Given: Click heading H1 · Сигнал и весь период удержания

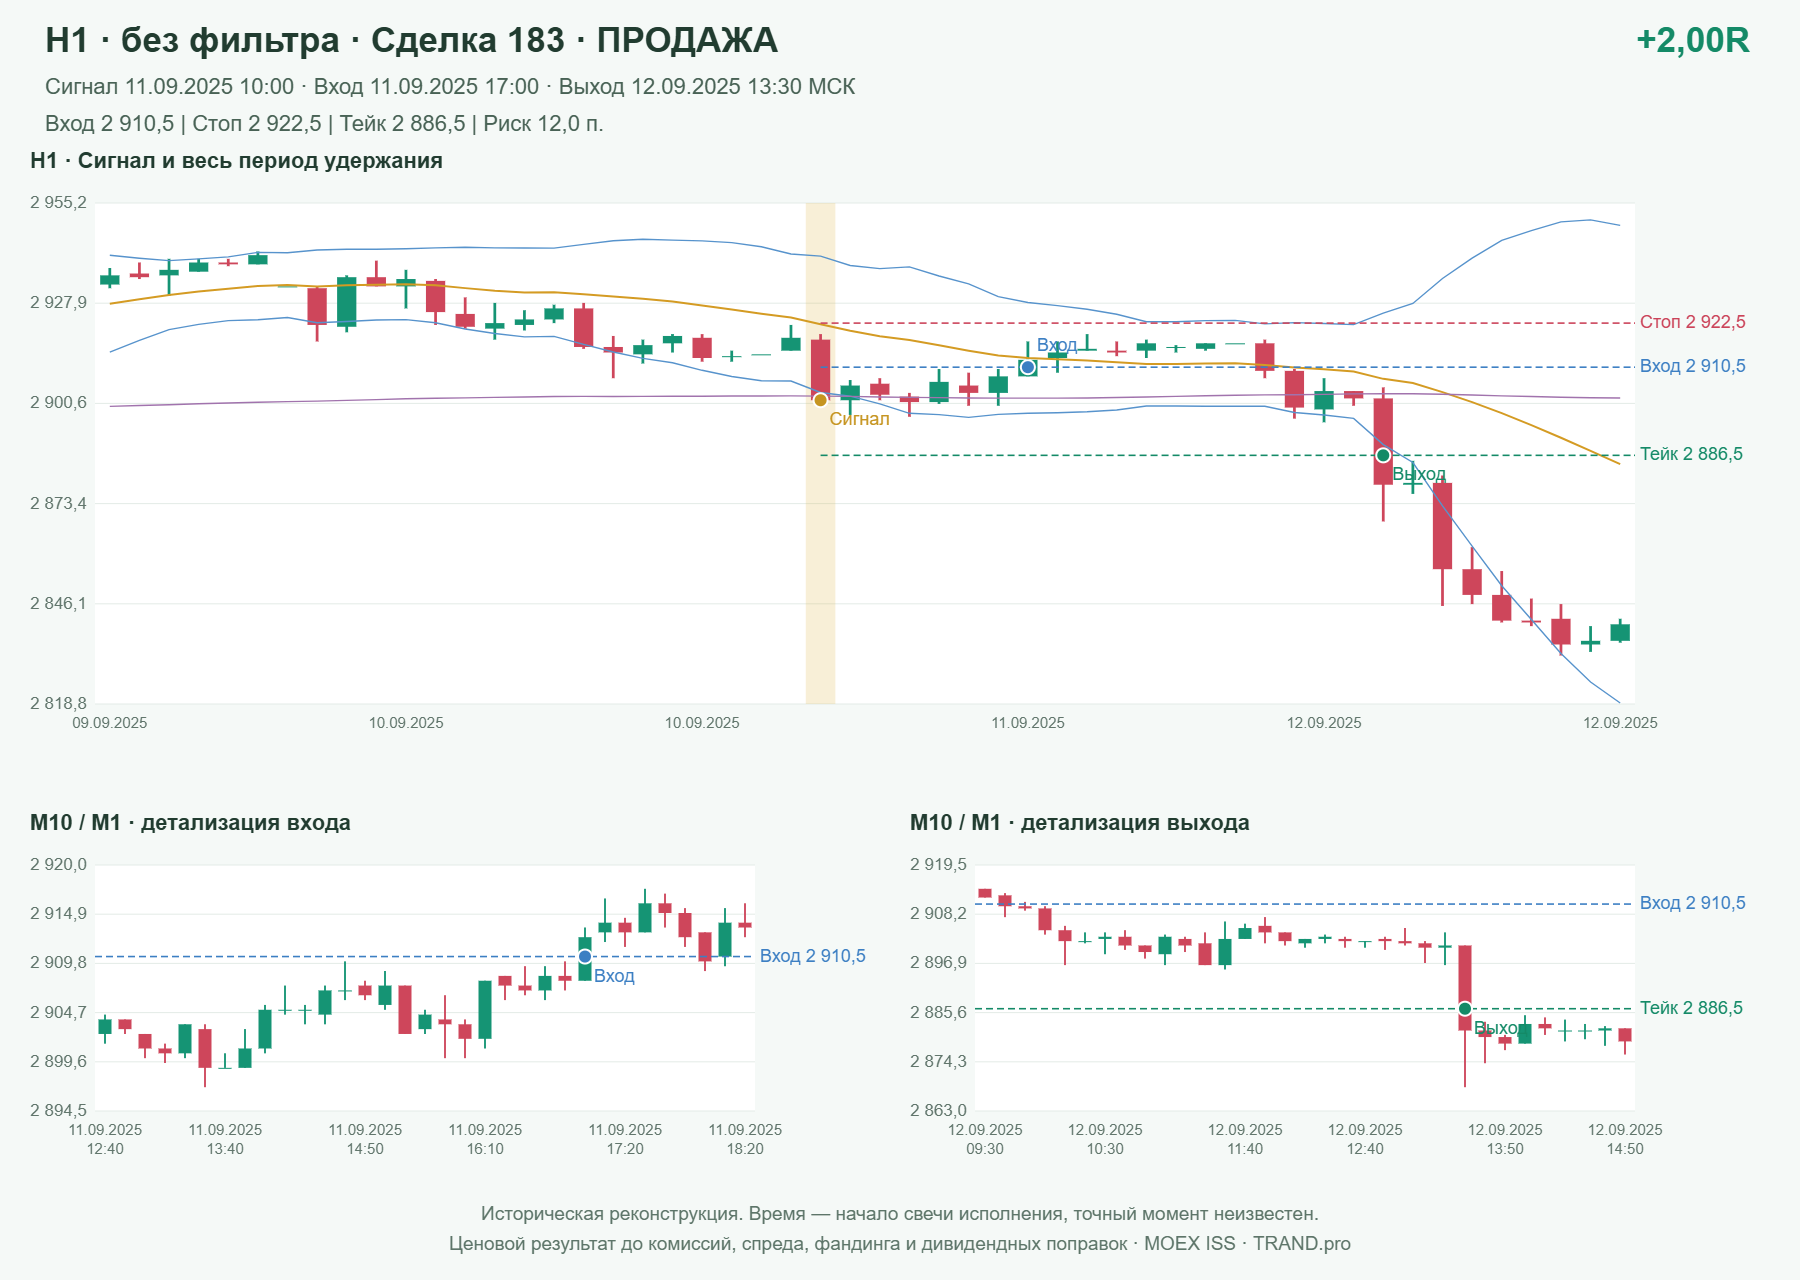Looking at the screenshot, I should [236, 161].
